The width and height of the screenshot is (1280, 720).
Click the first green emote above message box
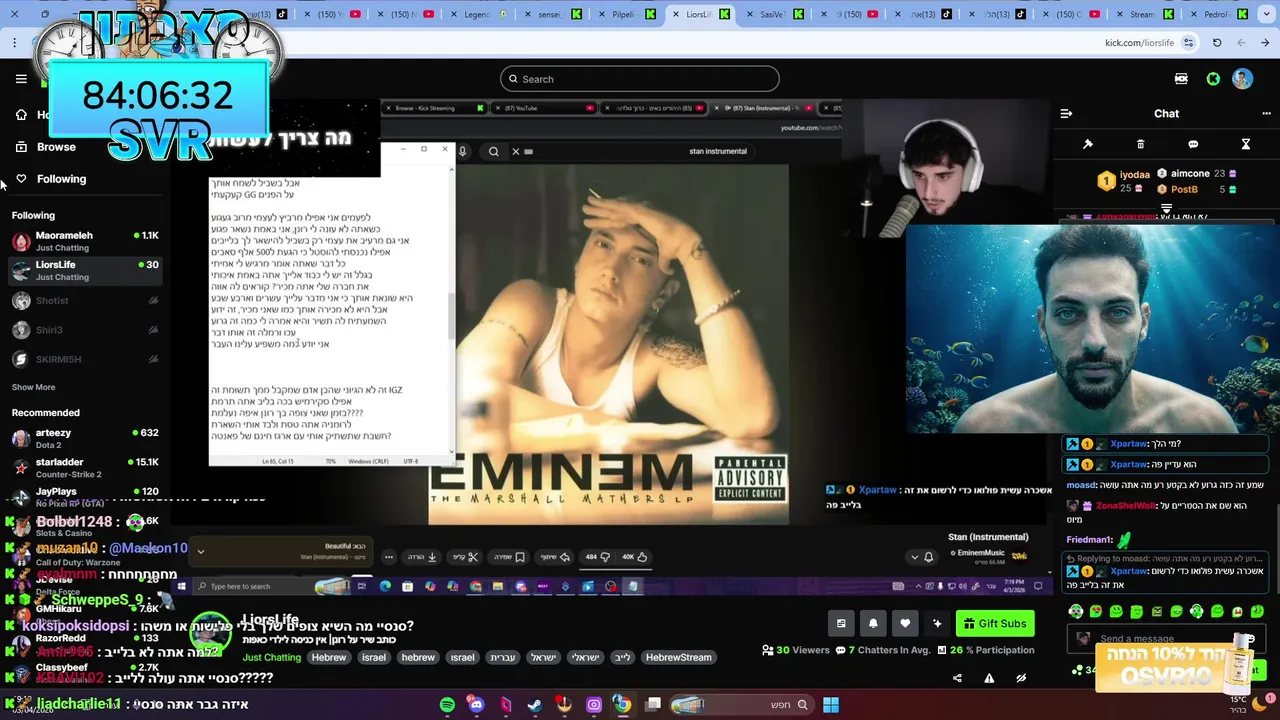tap(1076, 611)
